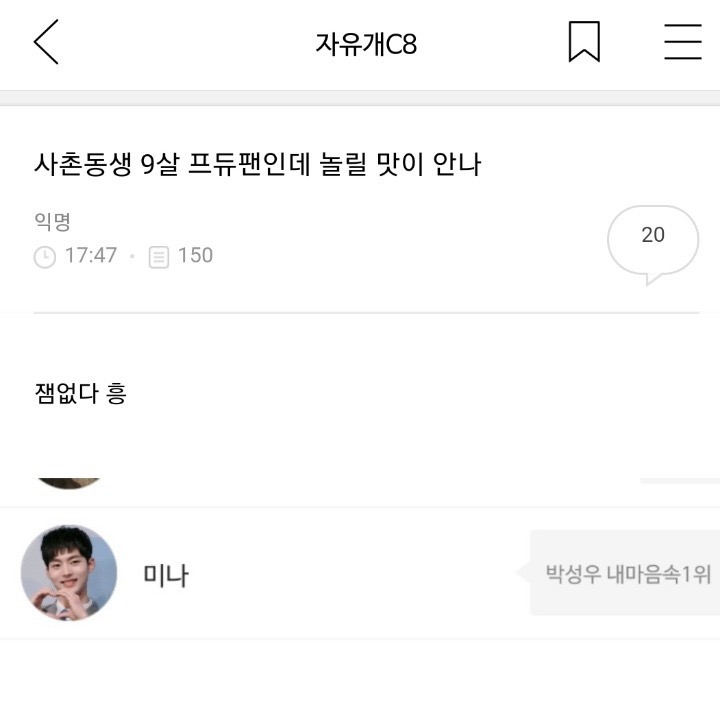Image resolution: width=720 pixels, height=720 pixels.
Task: Open the hamburger menu
Action: [683, 42]
